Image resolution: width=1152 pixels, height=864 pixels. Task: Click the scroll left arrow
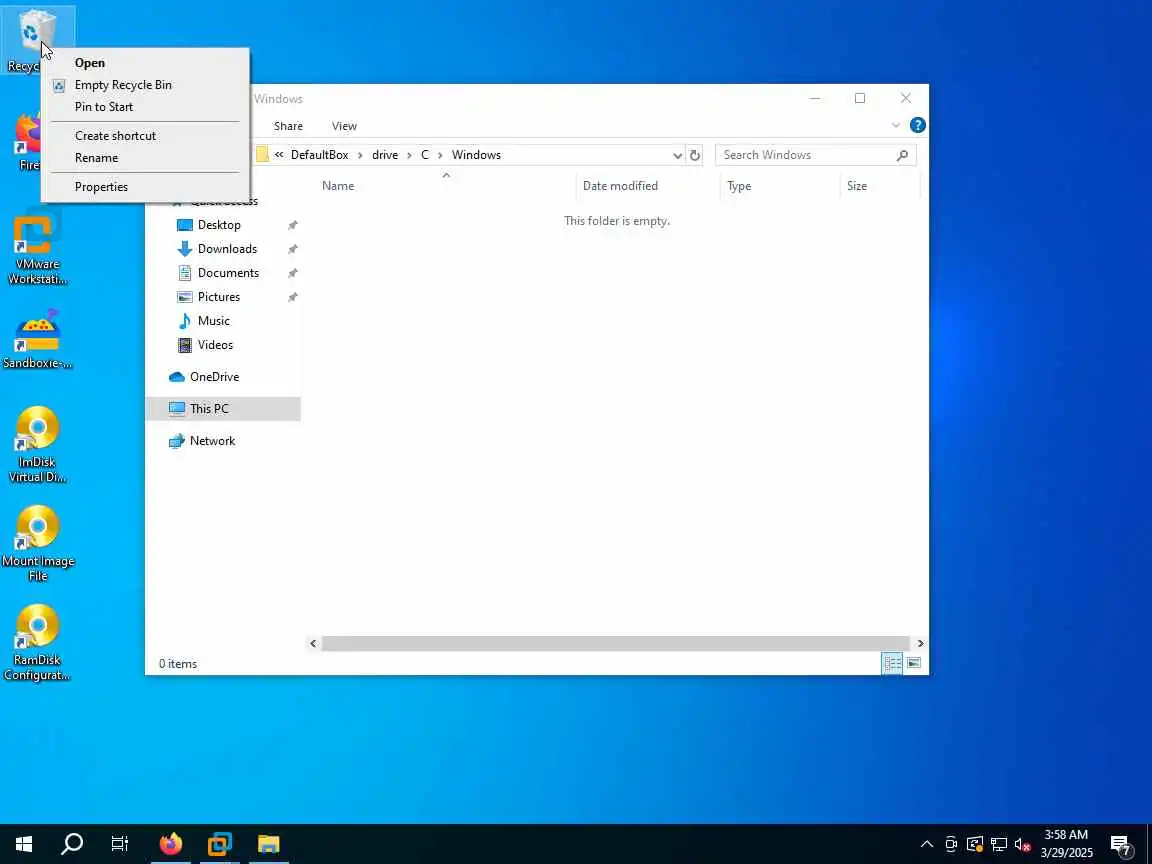(x=313, y=644)
